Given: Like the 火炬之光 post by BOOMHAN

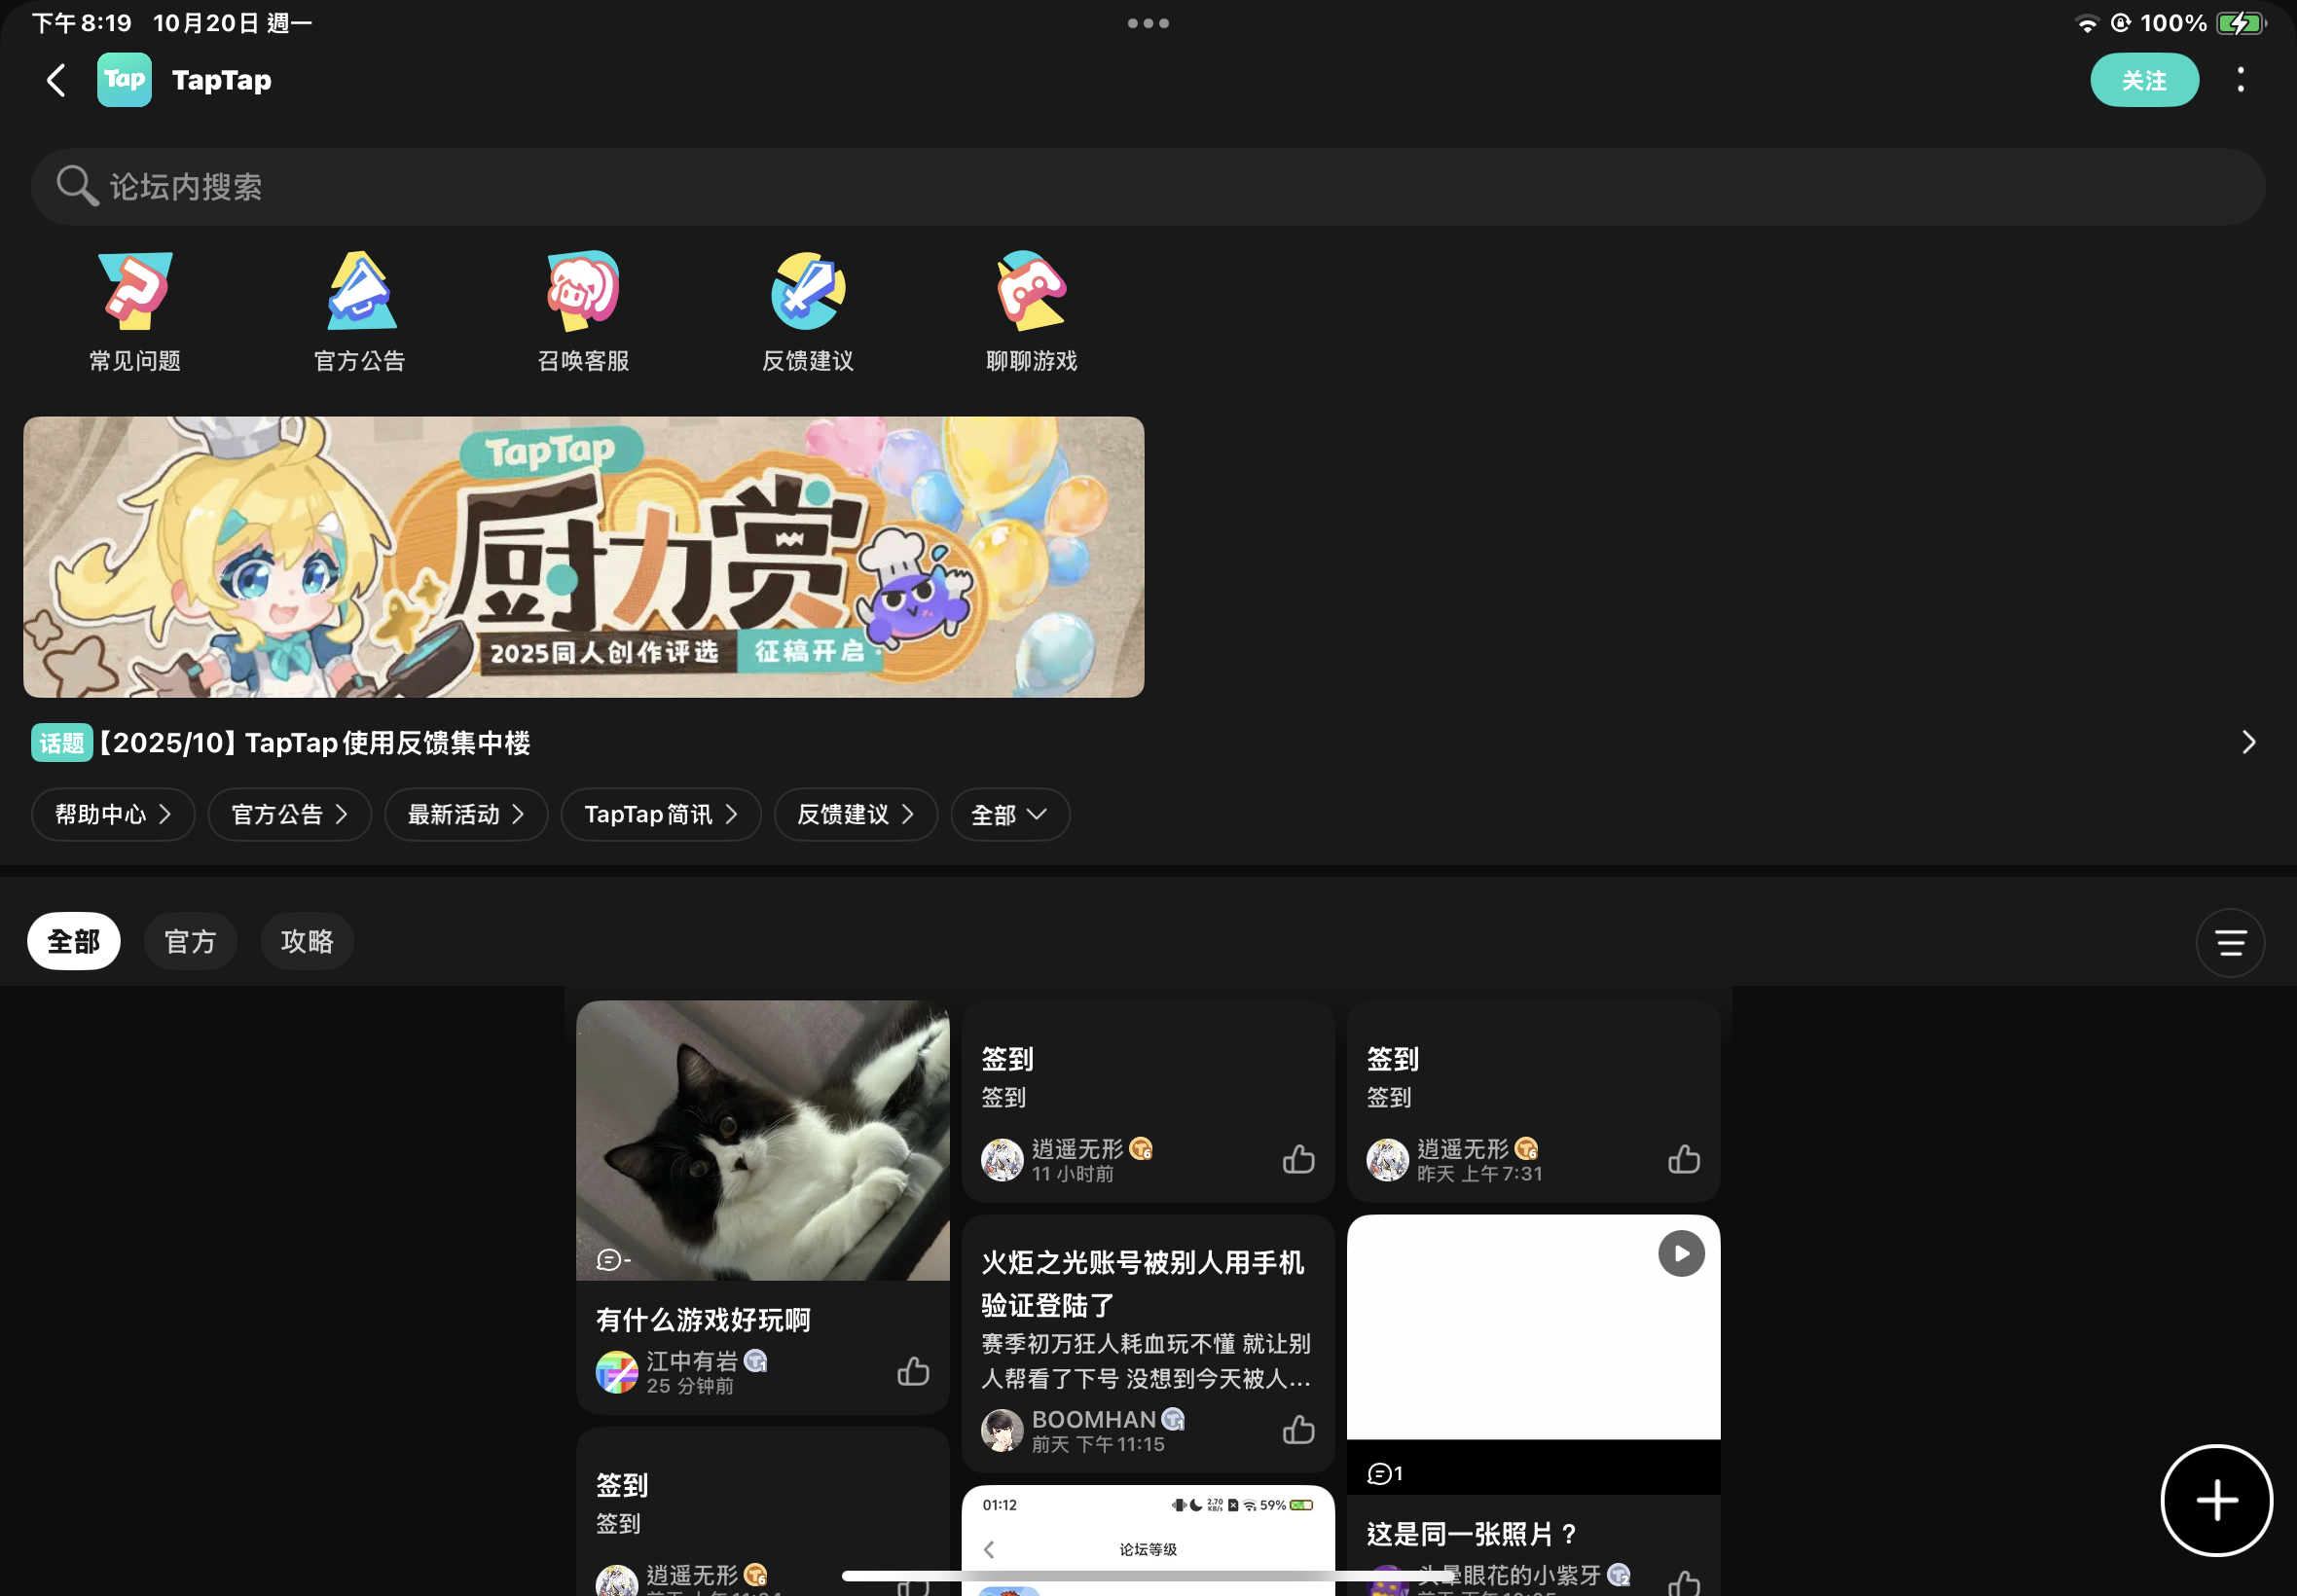Looking at the screenshot, I should (x=1298, y=1429).
